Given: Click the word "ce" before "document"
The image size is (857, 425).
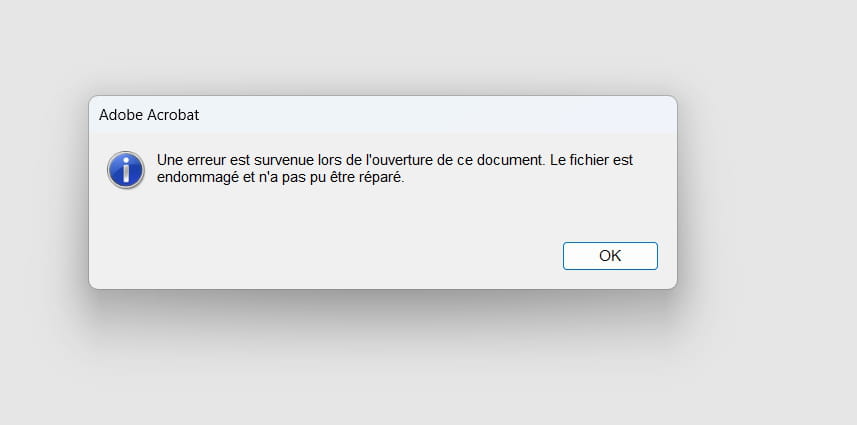Looking at the screenshot, I should pos(465,160).
